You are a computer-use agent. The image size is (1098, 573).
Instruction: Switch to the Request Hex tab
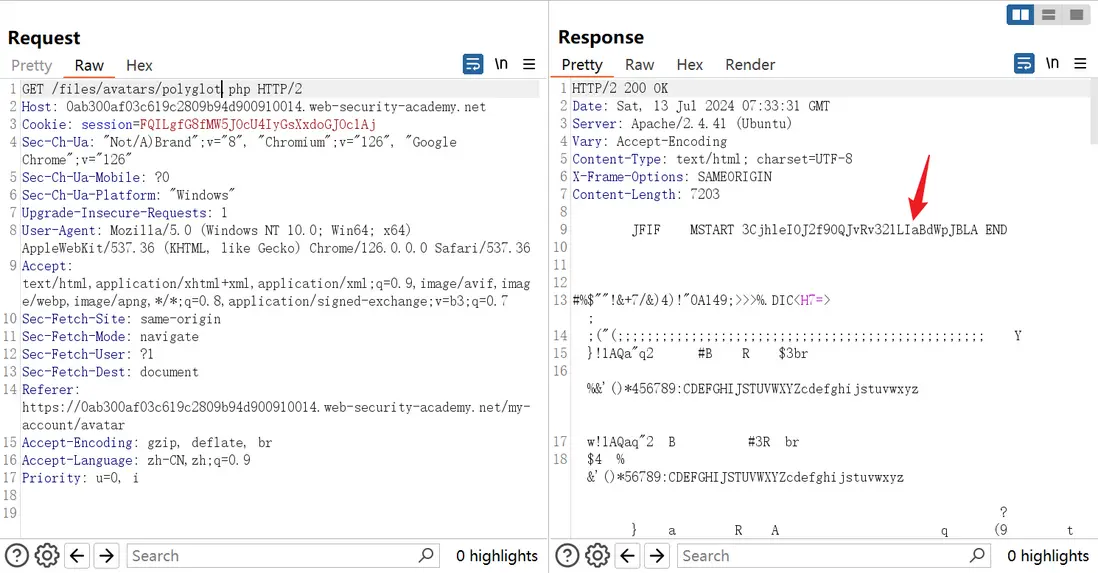[x=139, y=65]
